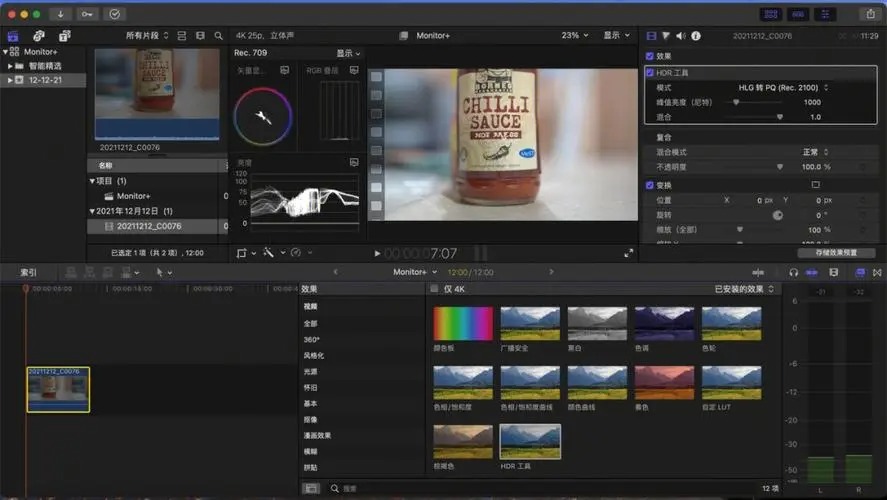Screen dimensions: 887x500
Task: Open the audio inspector speaker icon
Action: pyautogui.click(x=681, y=36)
